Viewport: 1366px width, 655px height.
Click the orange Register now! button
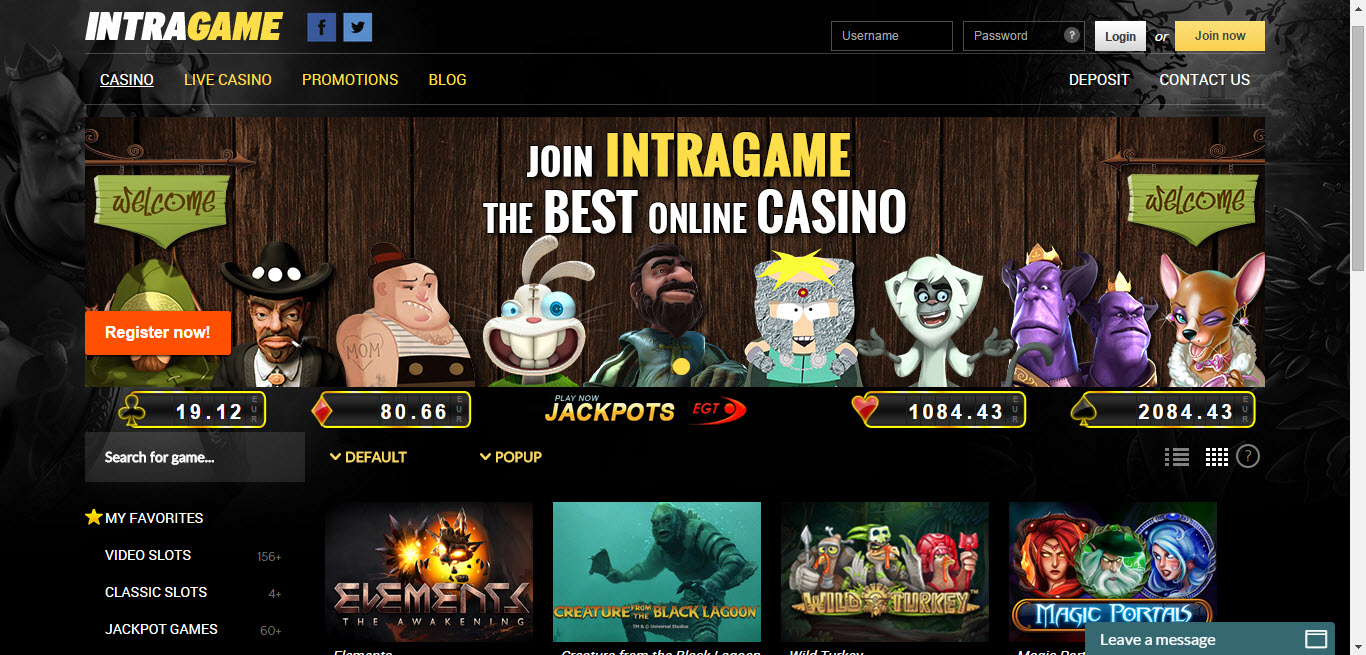(158, 332)
